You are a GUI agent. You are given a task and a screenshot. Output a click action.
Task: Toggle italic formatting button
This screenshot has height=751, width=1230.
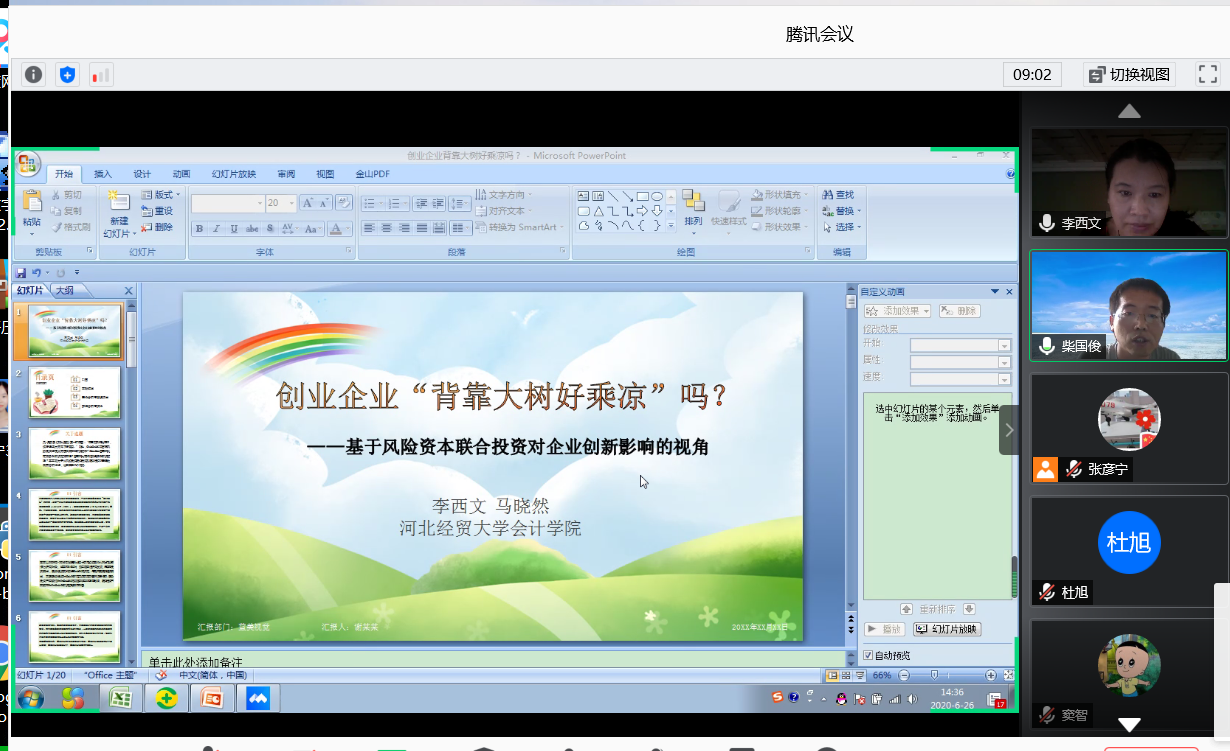(x=216, y=229)
